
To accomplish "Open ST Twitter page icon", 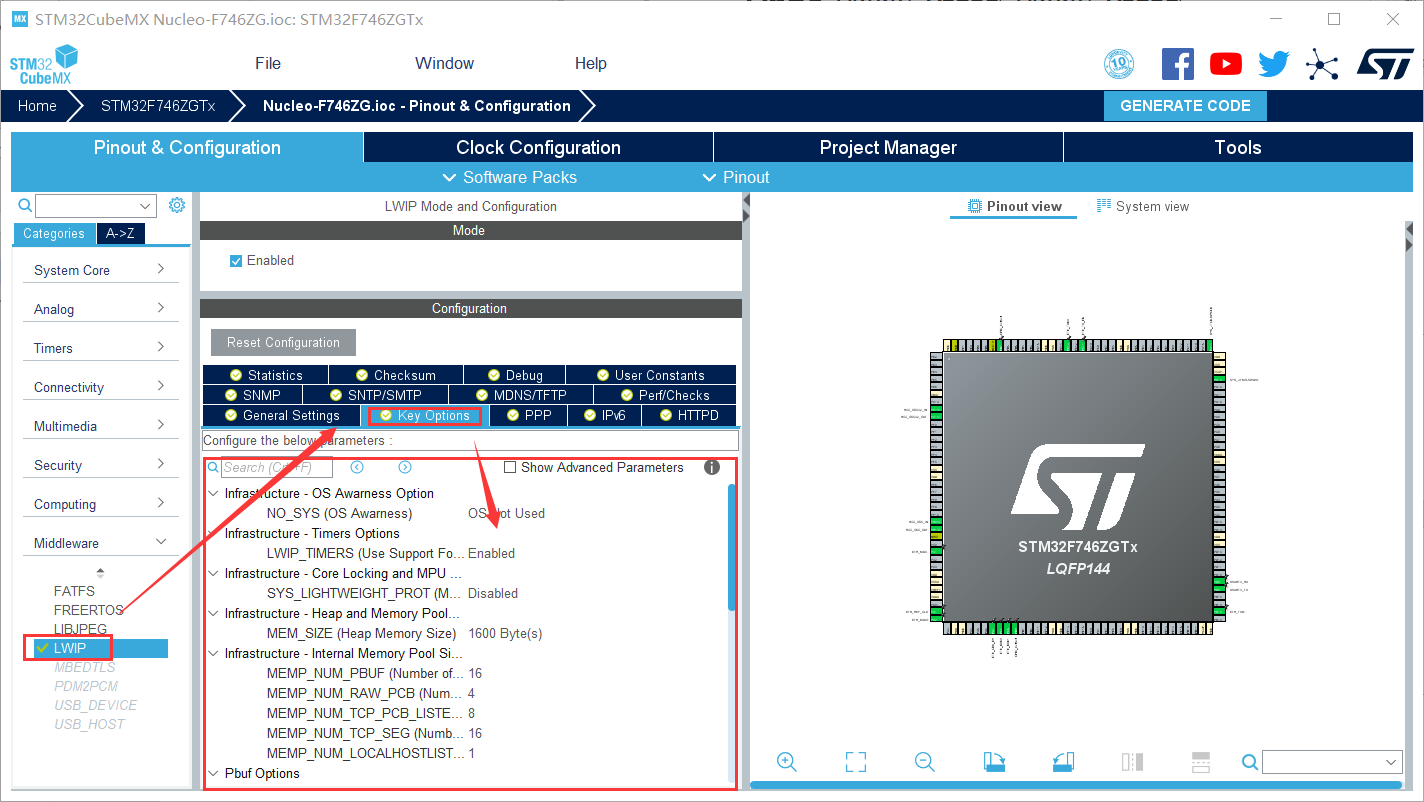I will pyautogui.click(x=1274, y=64).
